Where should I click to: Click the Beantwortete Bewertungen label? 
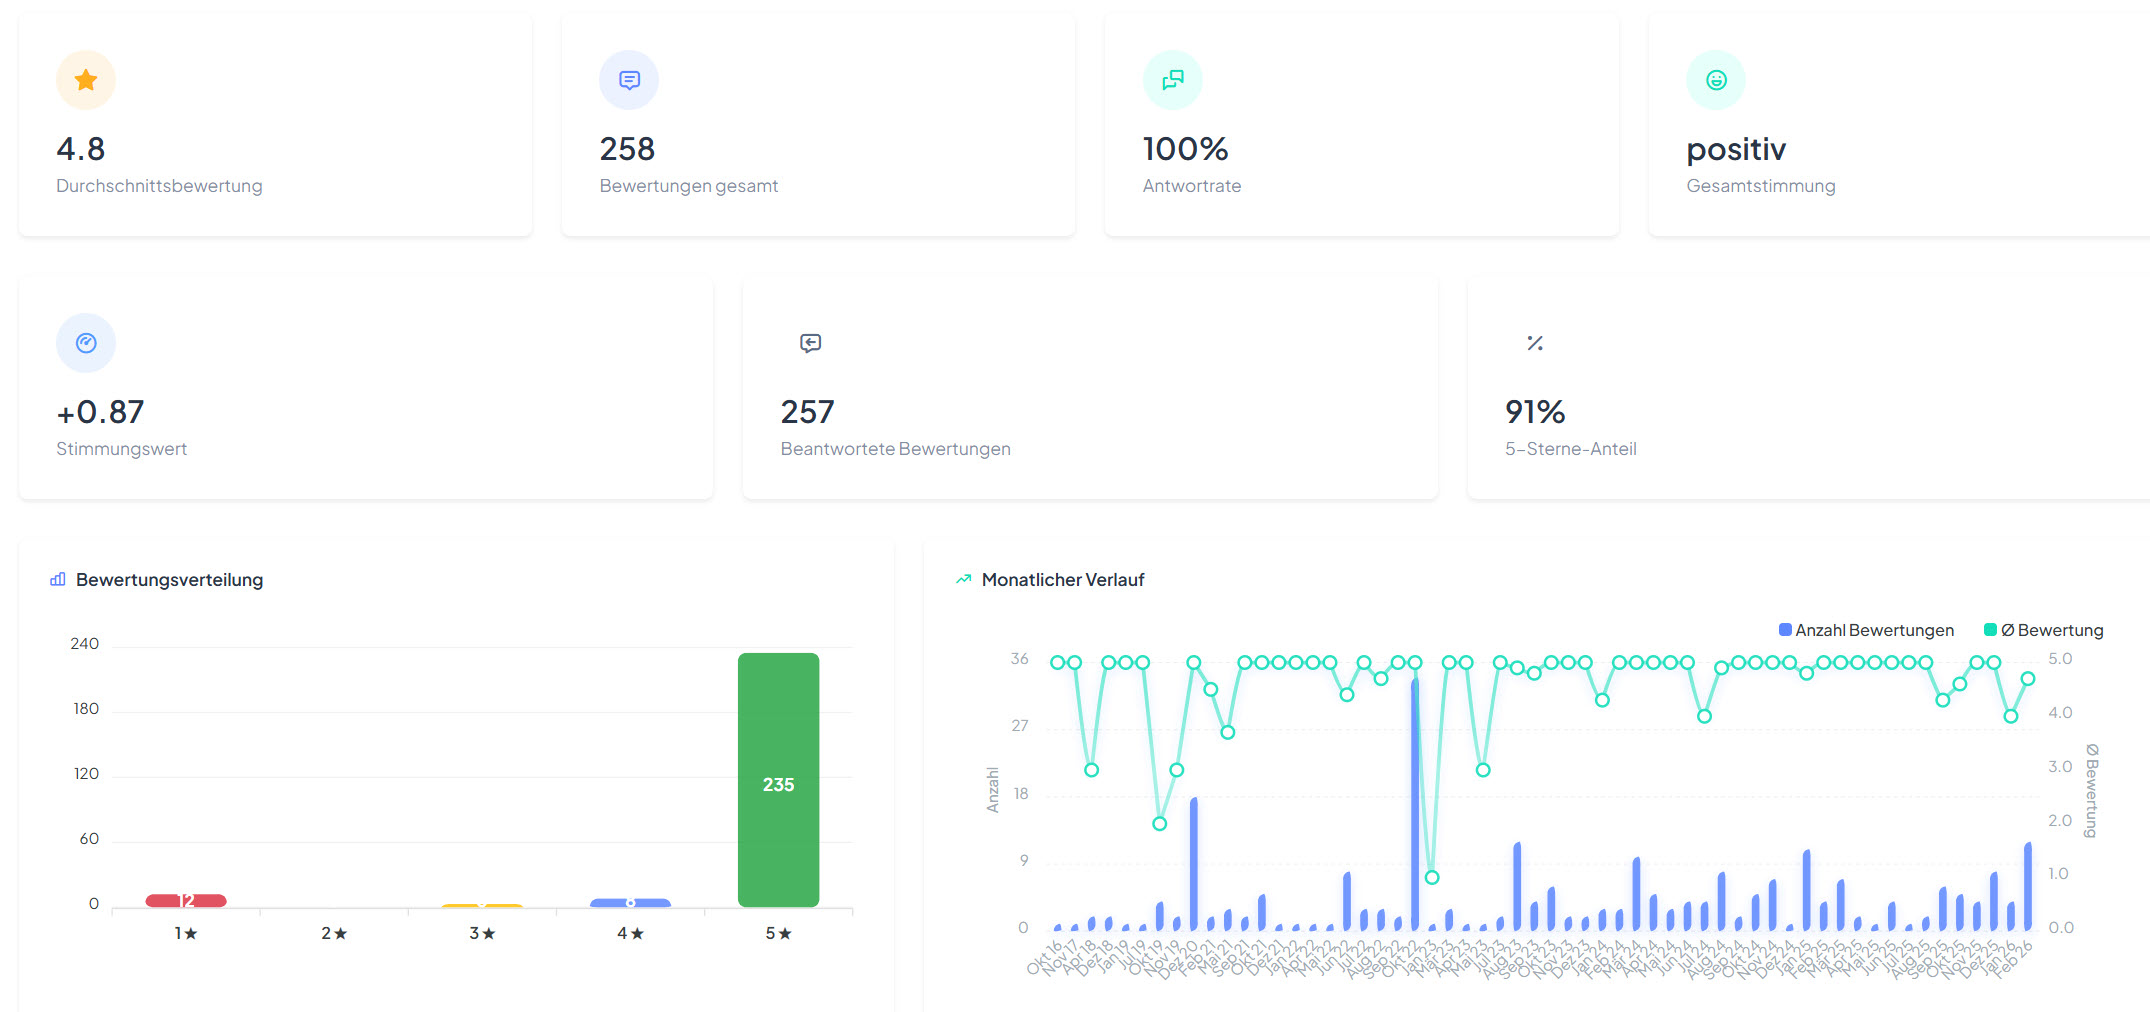895,449
